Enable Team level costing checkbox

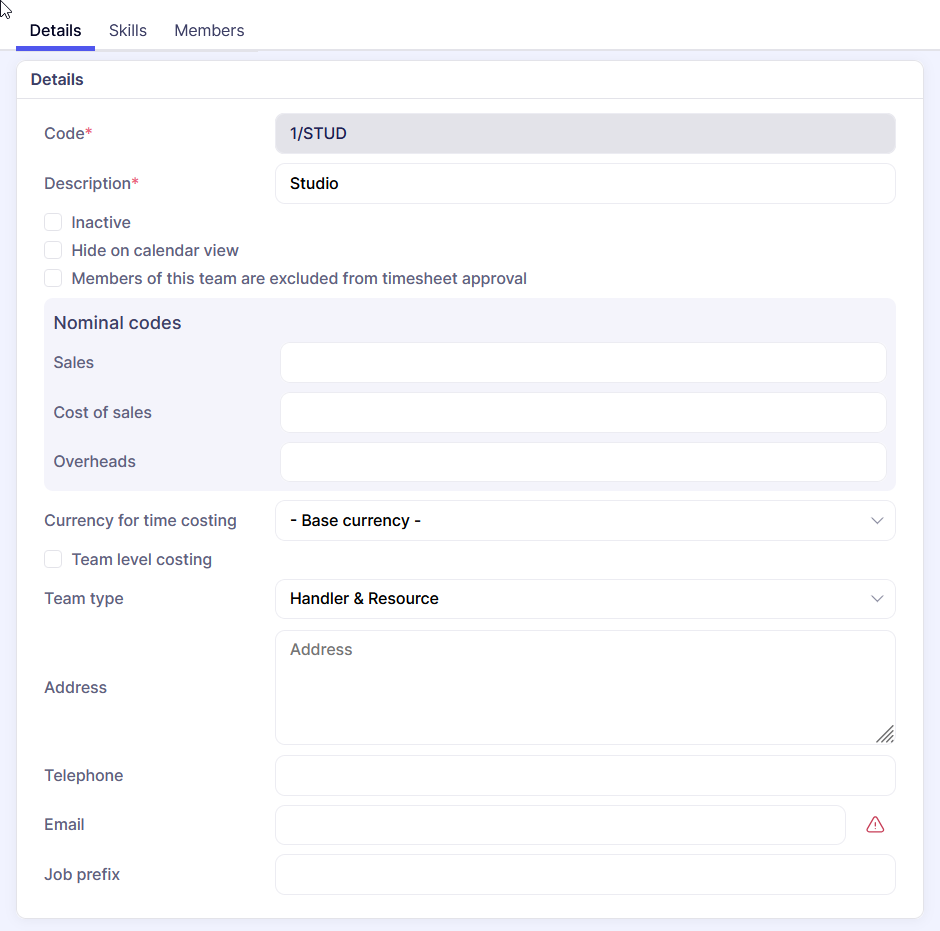54,559
